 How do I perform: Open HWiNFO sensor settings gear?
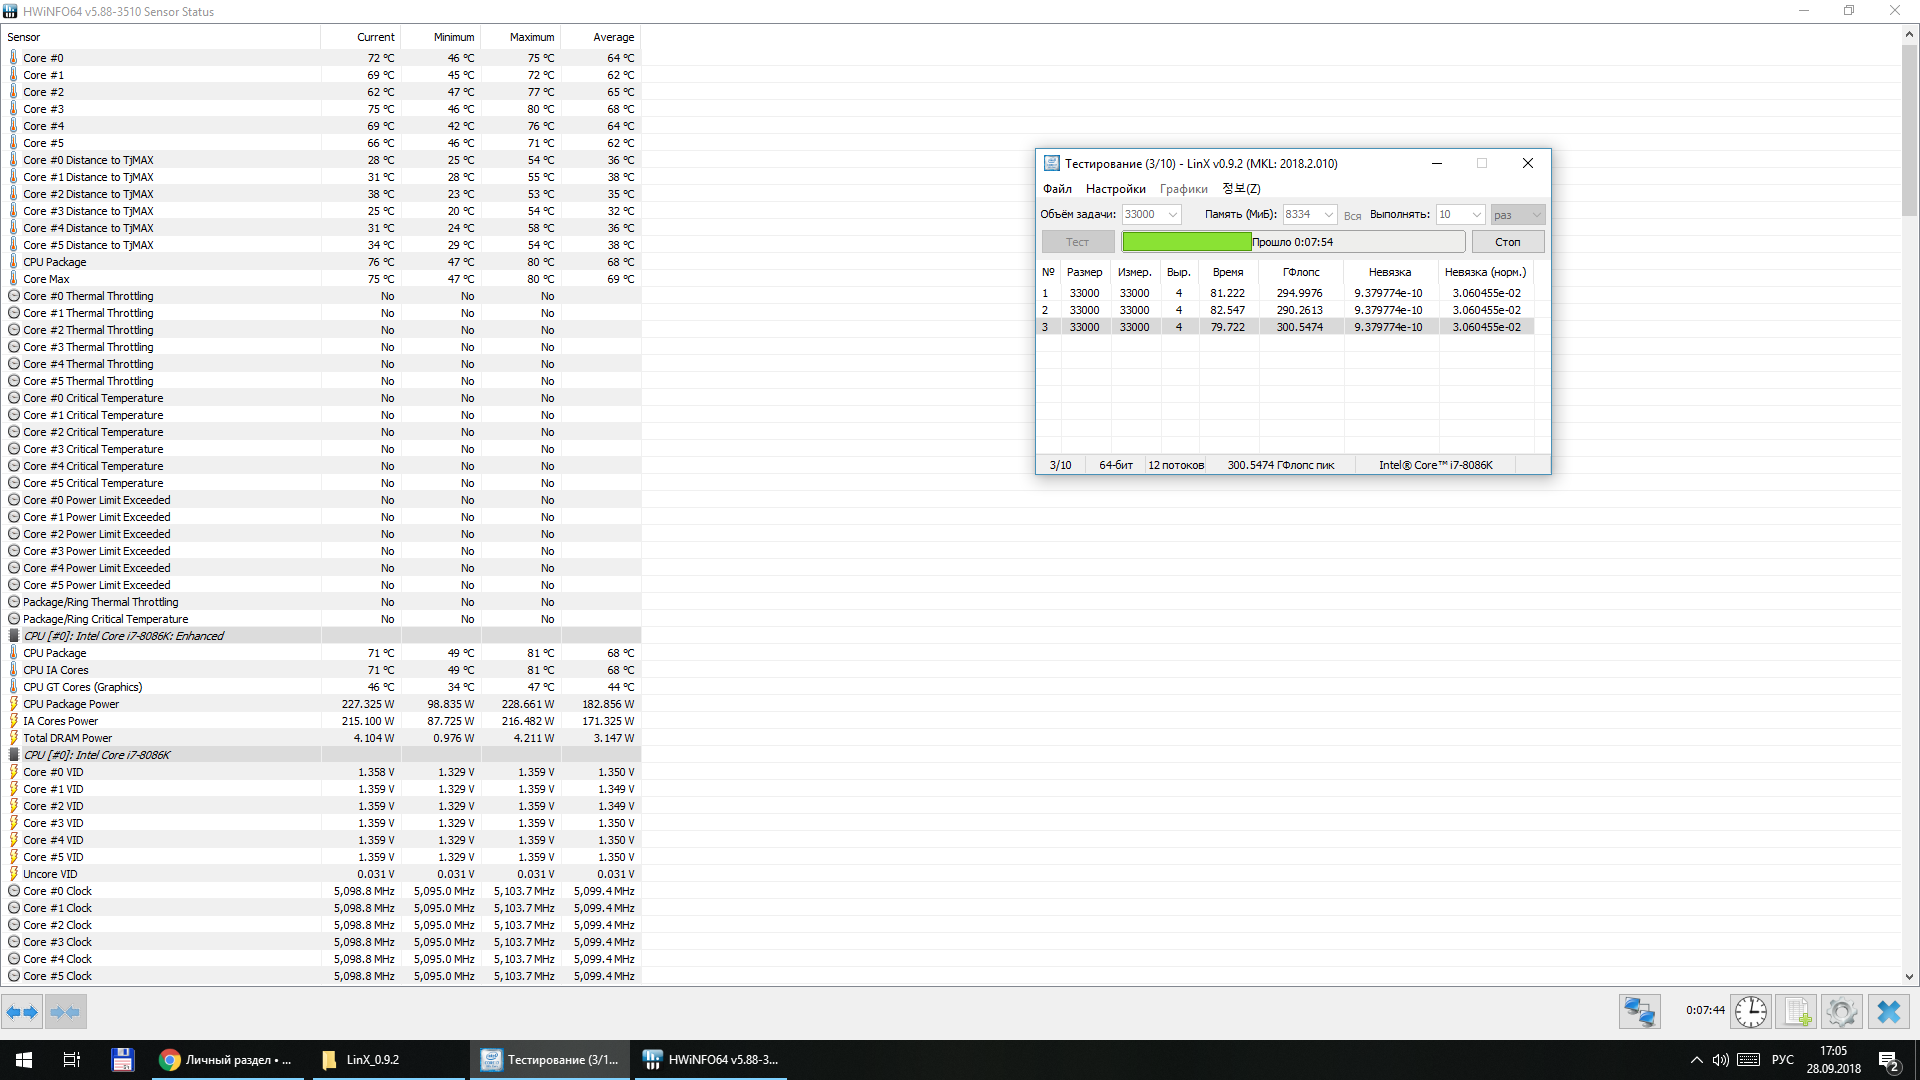point(1841,1012)
